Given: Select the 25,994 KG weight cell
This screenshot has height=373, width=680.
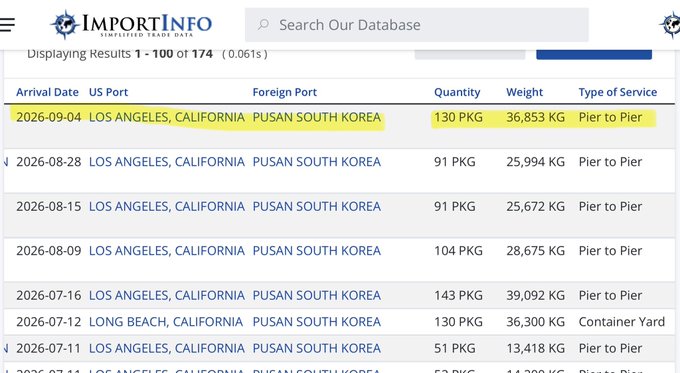Looking at the screenshot, I should (536, 162).
